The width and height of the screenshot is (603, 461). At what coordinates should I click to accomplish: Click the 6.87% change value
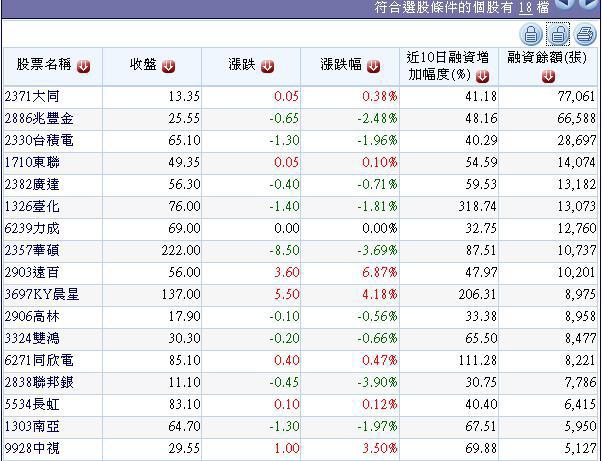[380, 273]
